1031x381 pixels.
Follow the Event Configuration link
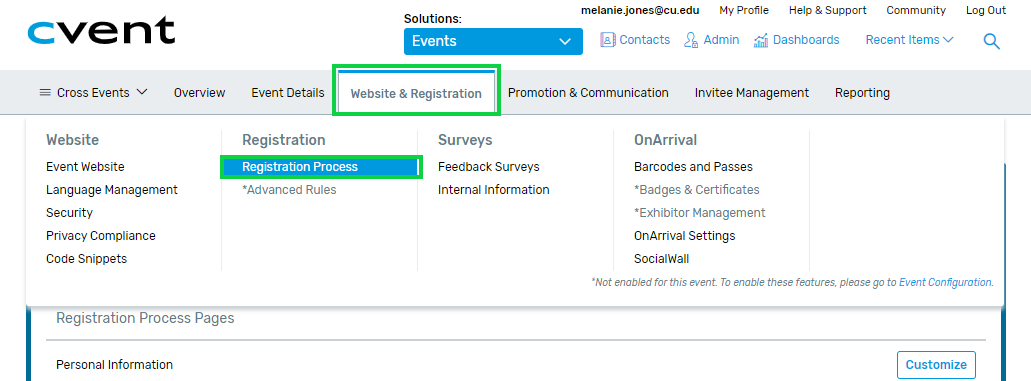(945, 282)
